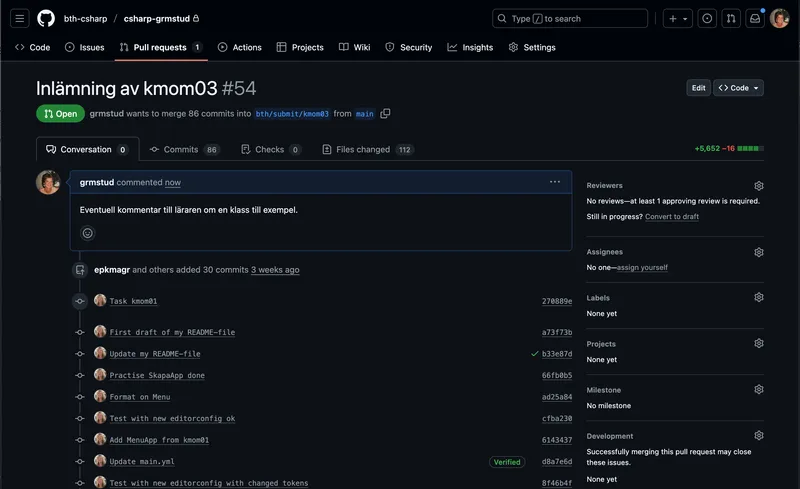Click the Convert to draft link

(x=672, y=216)
